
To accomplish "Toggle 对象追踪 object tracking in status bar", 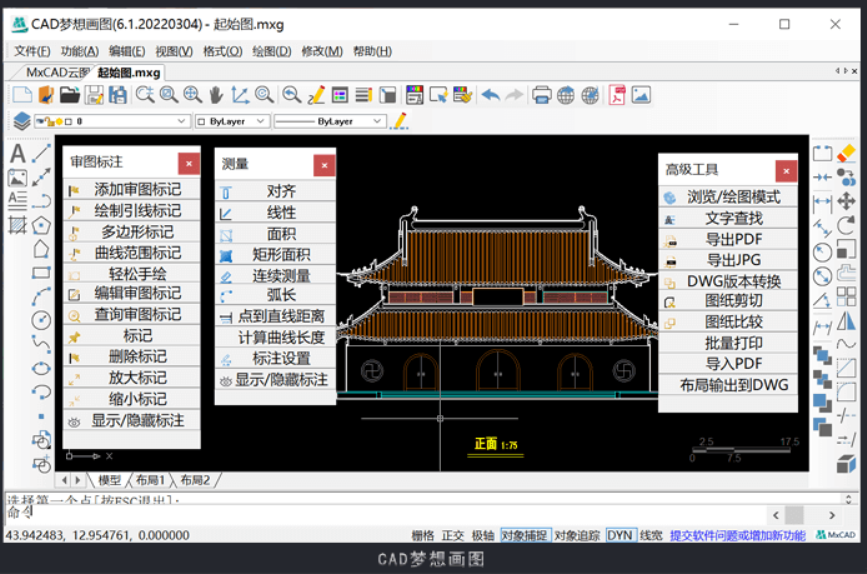I will click(x=577, y=535).
